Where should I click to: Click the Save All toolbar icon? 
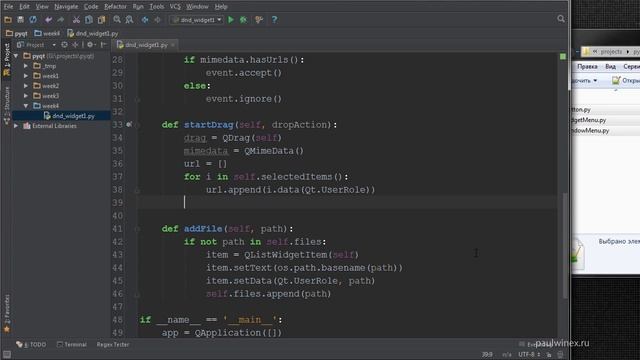coord(20,20)
